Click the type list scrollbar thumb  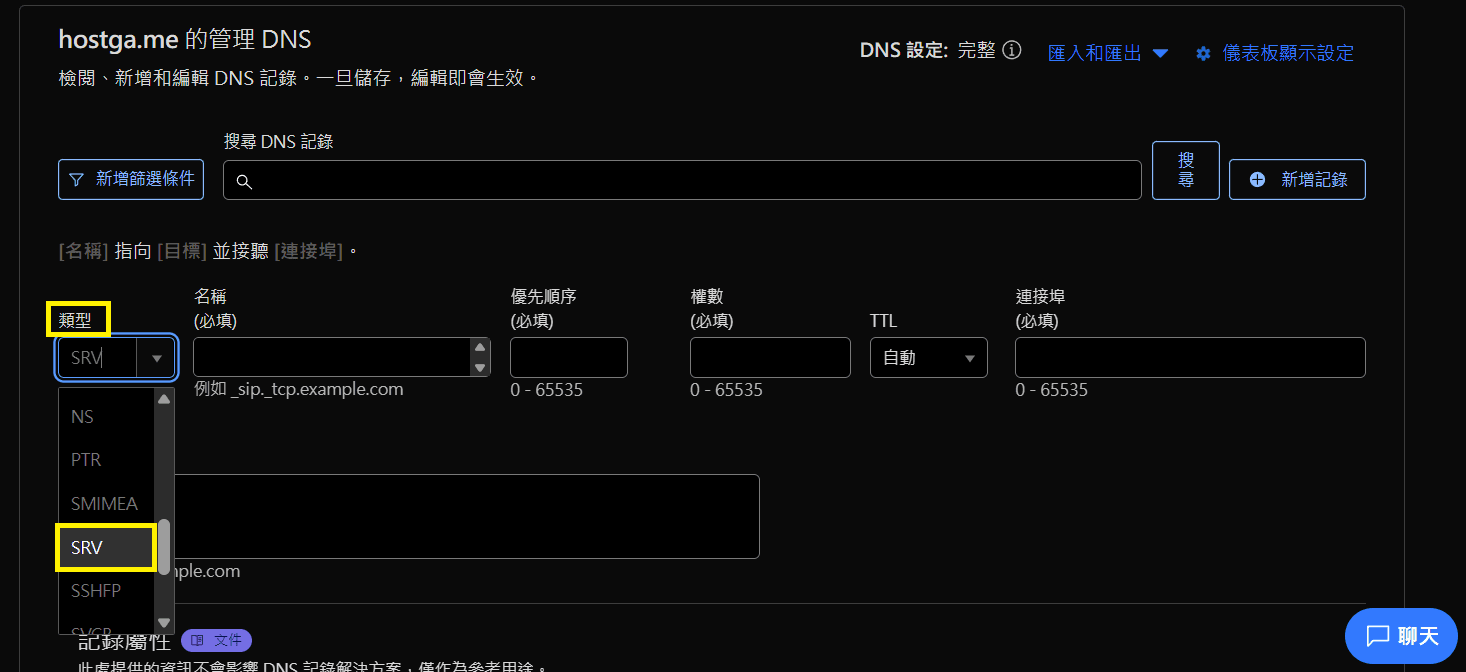pos(164,546)
